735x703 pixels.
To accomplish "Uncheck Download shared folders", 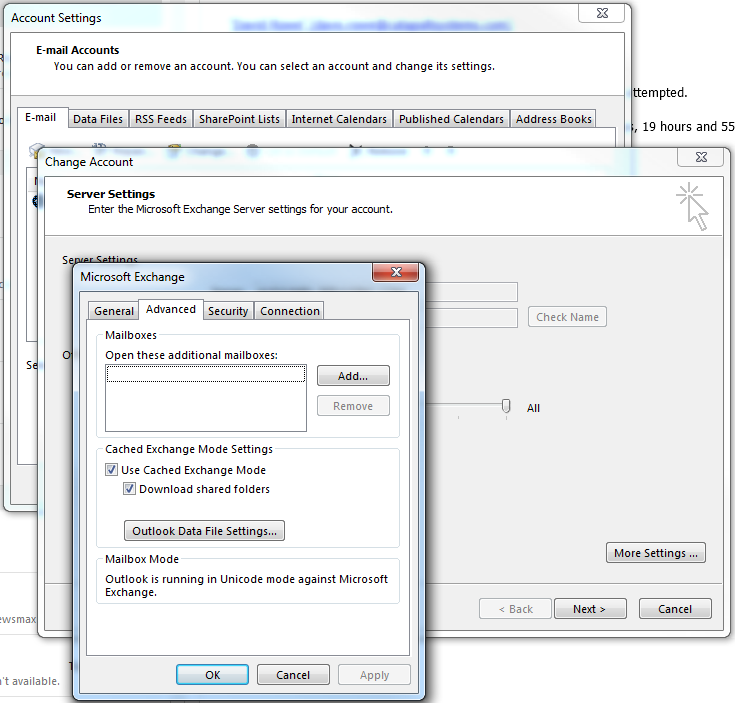I will pyautogui.click(x=129, y=489).
